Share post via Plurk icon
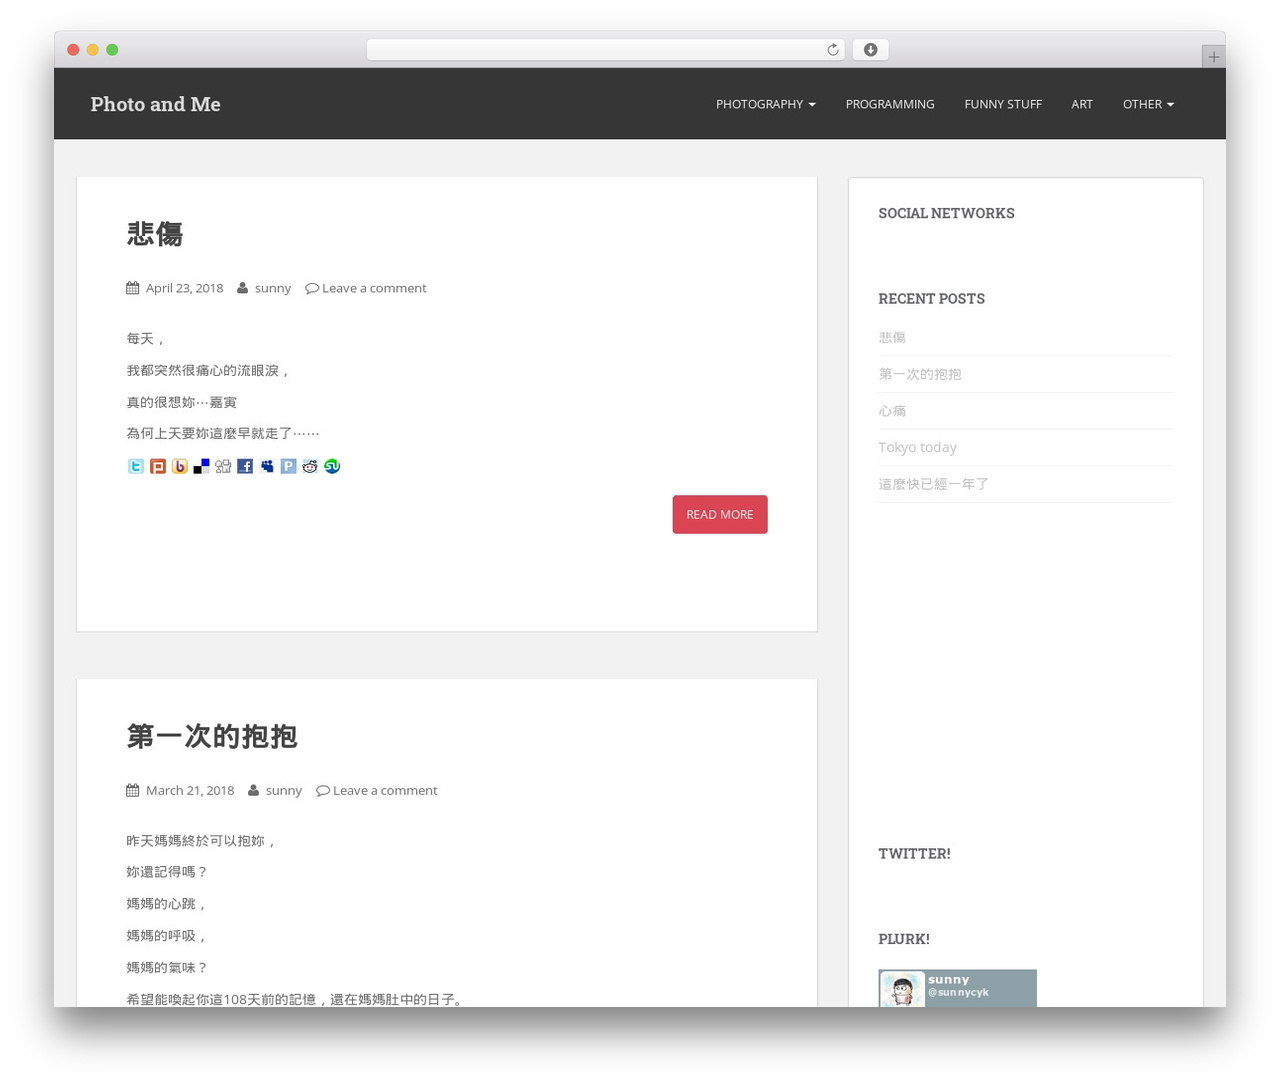This screenshot has width=1280, height=1084. coord(158,466)
